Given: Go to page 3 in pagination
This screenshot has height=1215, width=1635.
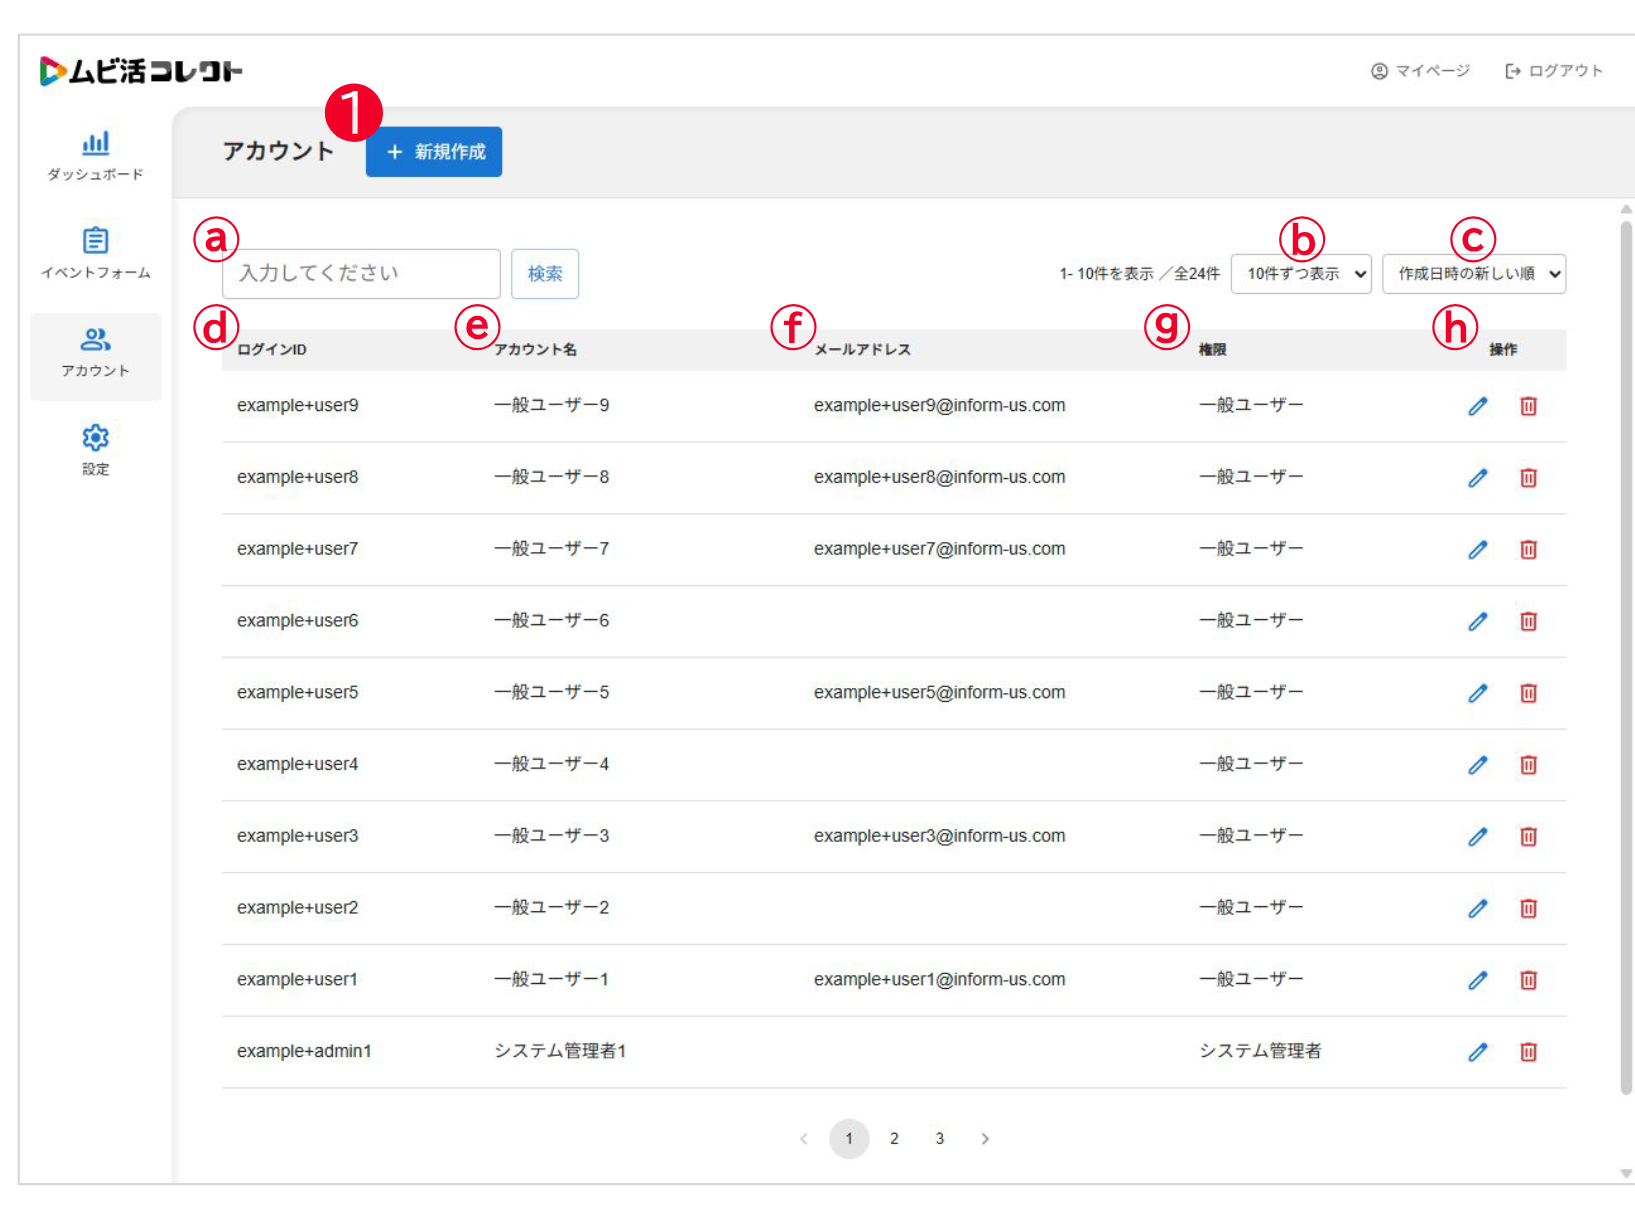Looking at the screenshot, I should (x=940, y=1139).
